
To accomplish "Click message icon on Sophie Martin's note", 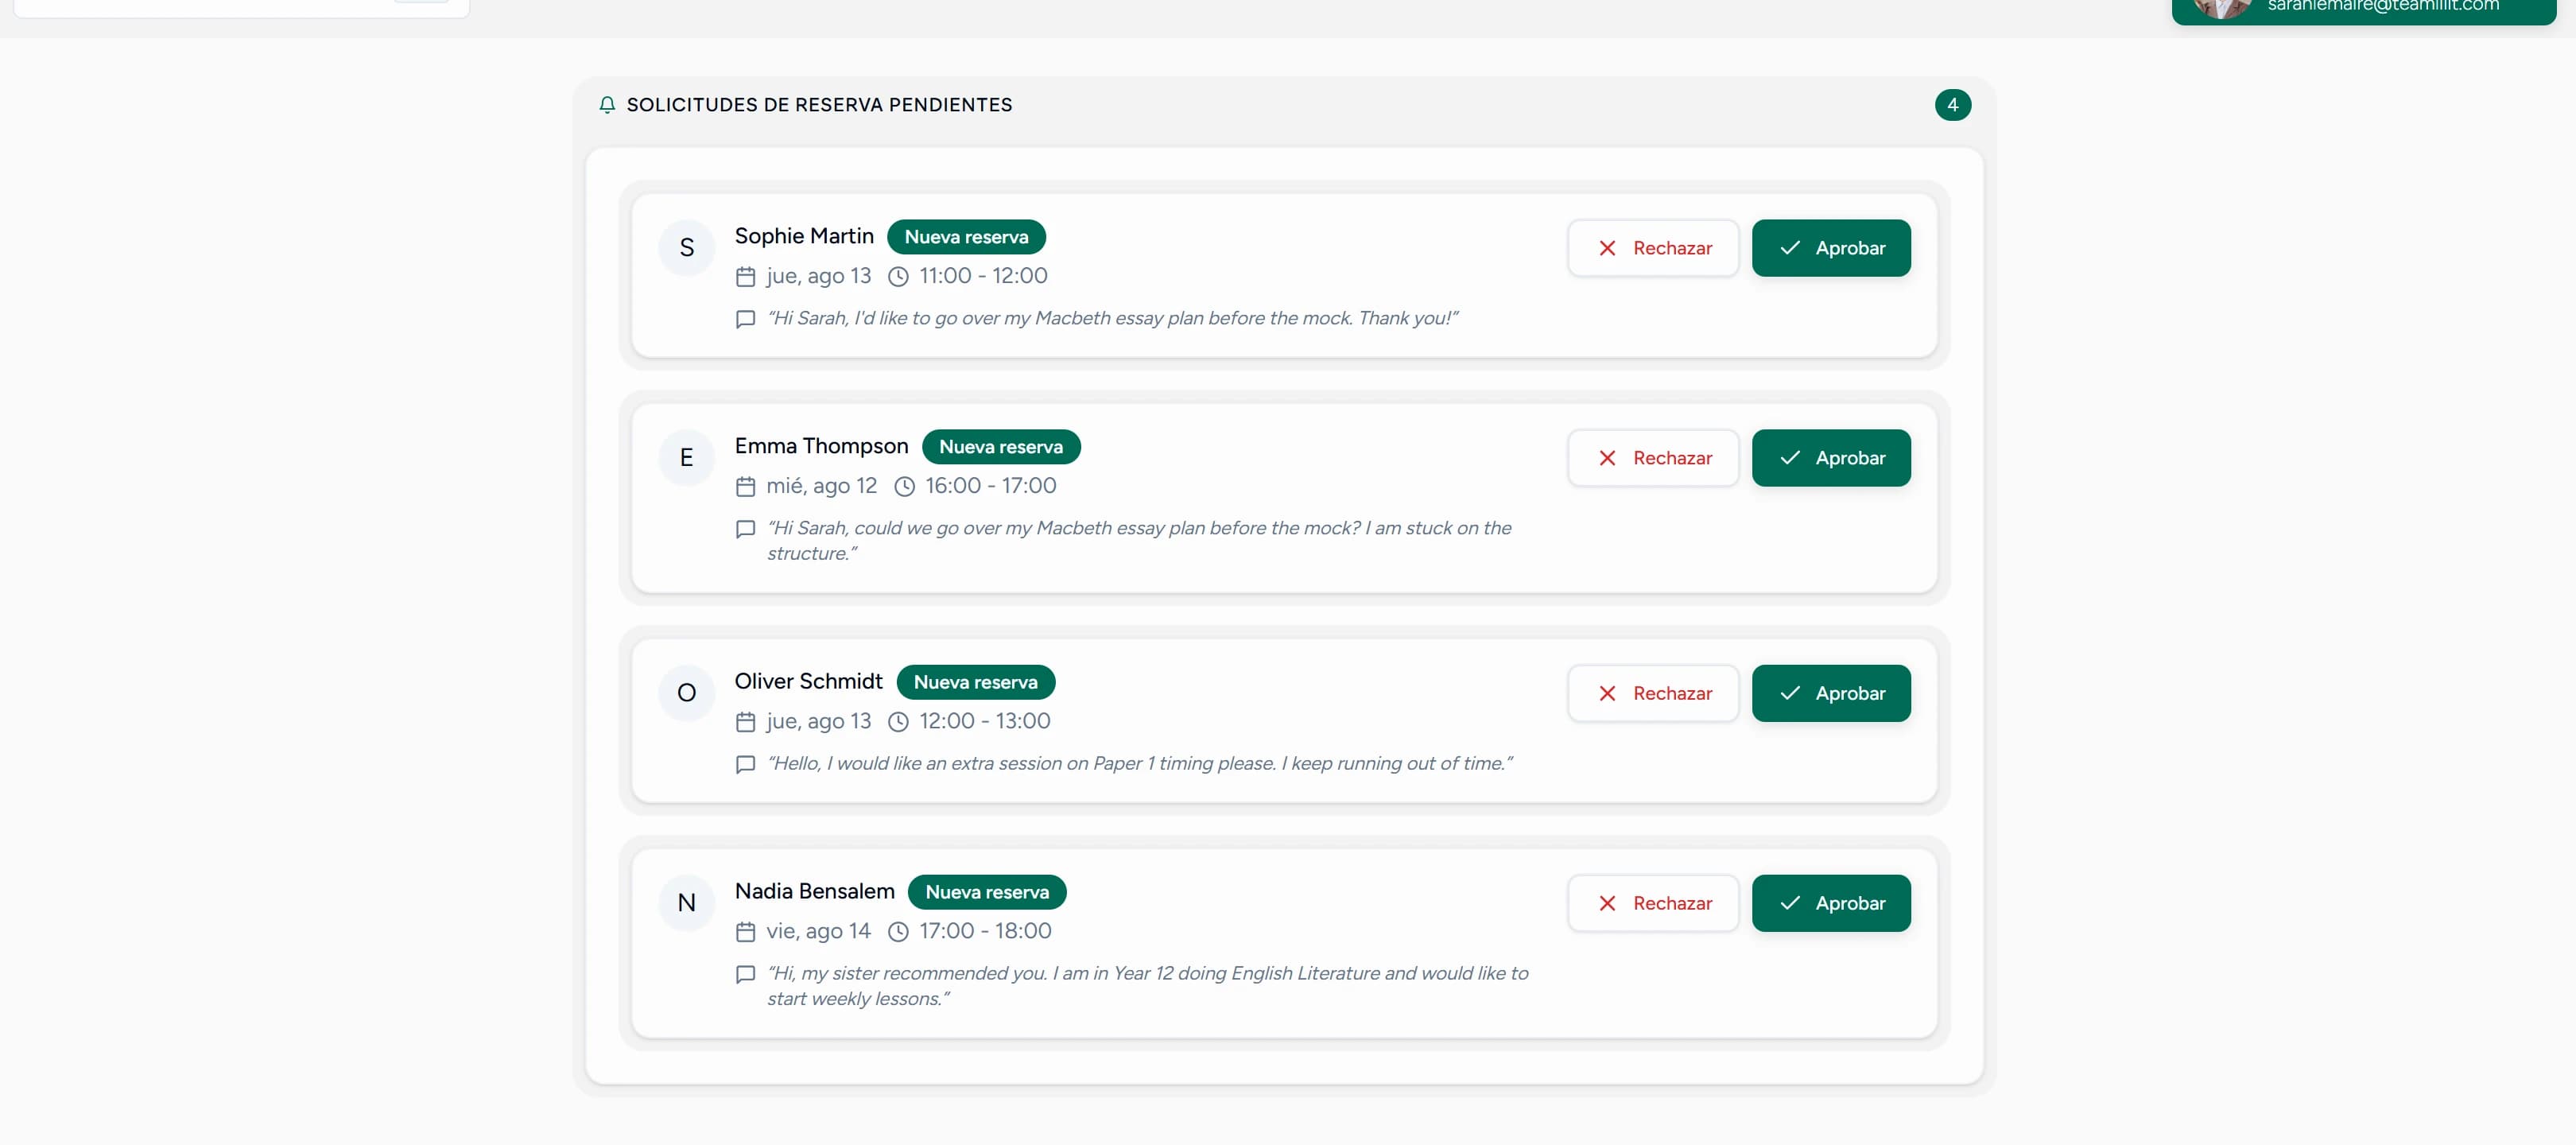I will [745, 319].
